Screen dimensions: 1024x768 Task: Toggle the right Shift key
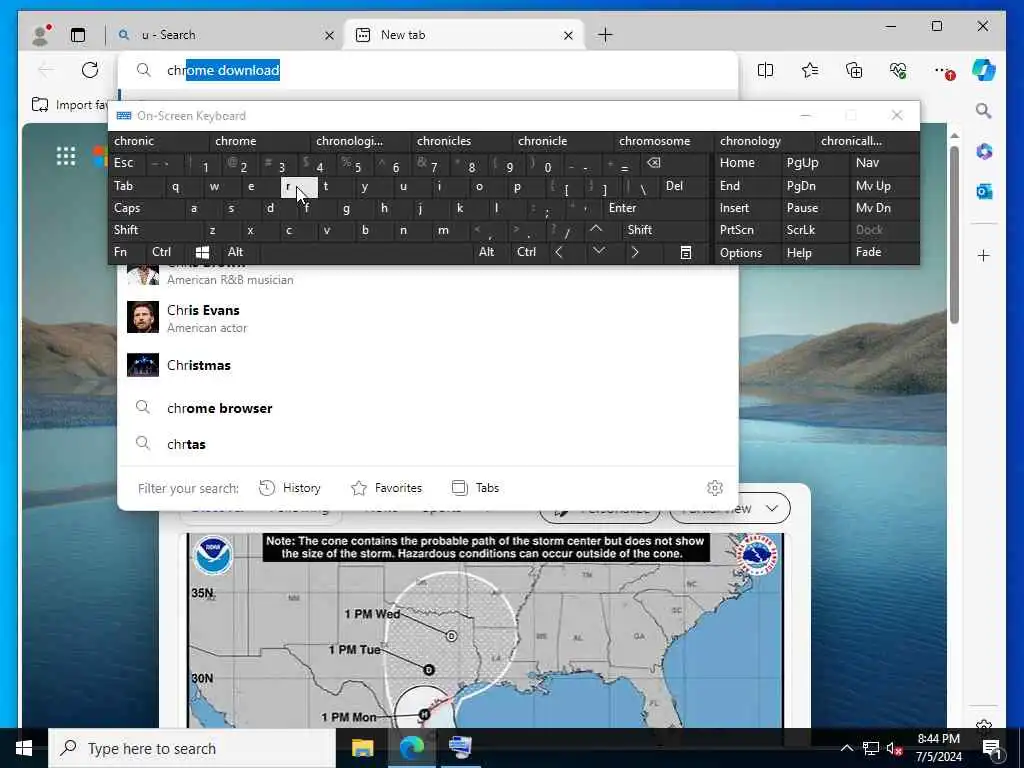pyautogui.click(x=665, y=230)
